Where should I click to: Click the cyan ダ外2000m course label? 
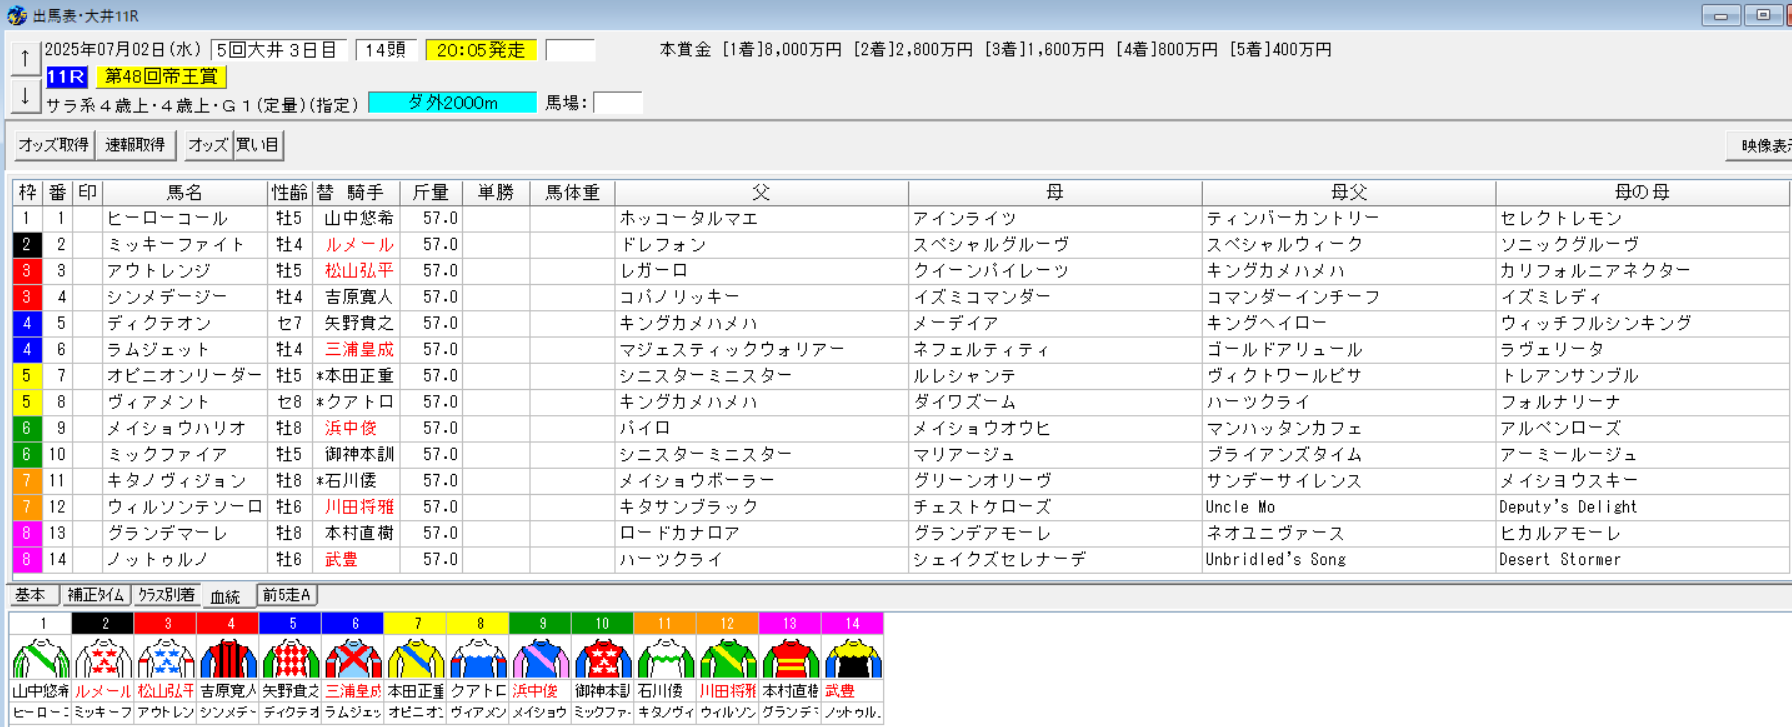[x=452, y=102]
